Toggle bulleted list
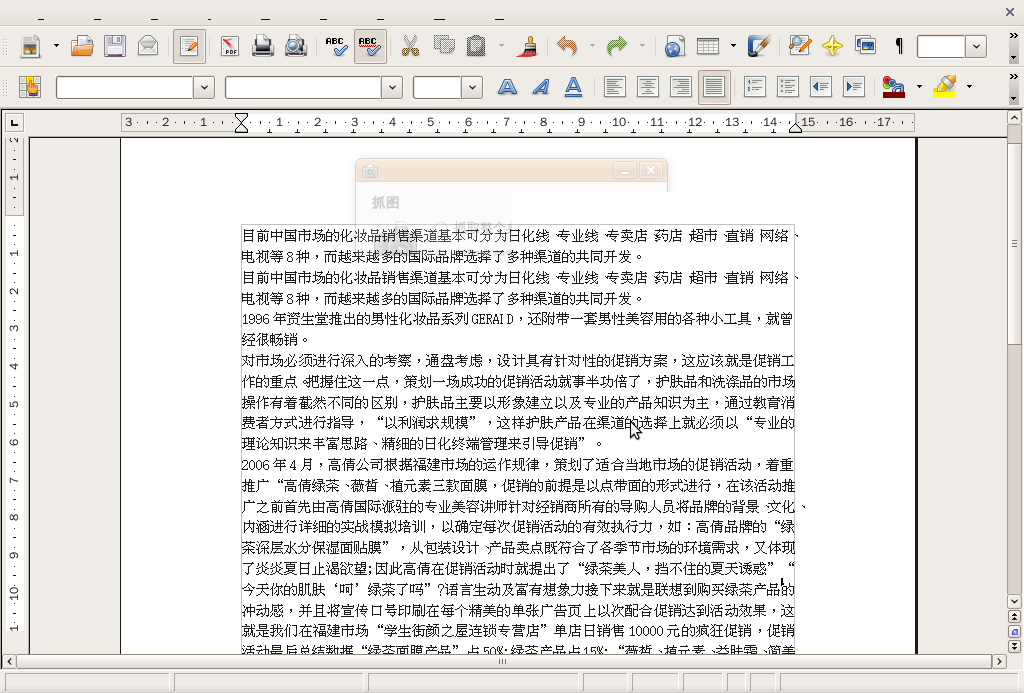The image size is (1024, 693). point(788,87)
